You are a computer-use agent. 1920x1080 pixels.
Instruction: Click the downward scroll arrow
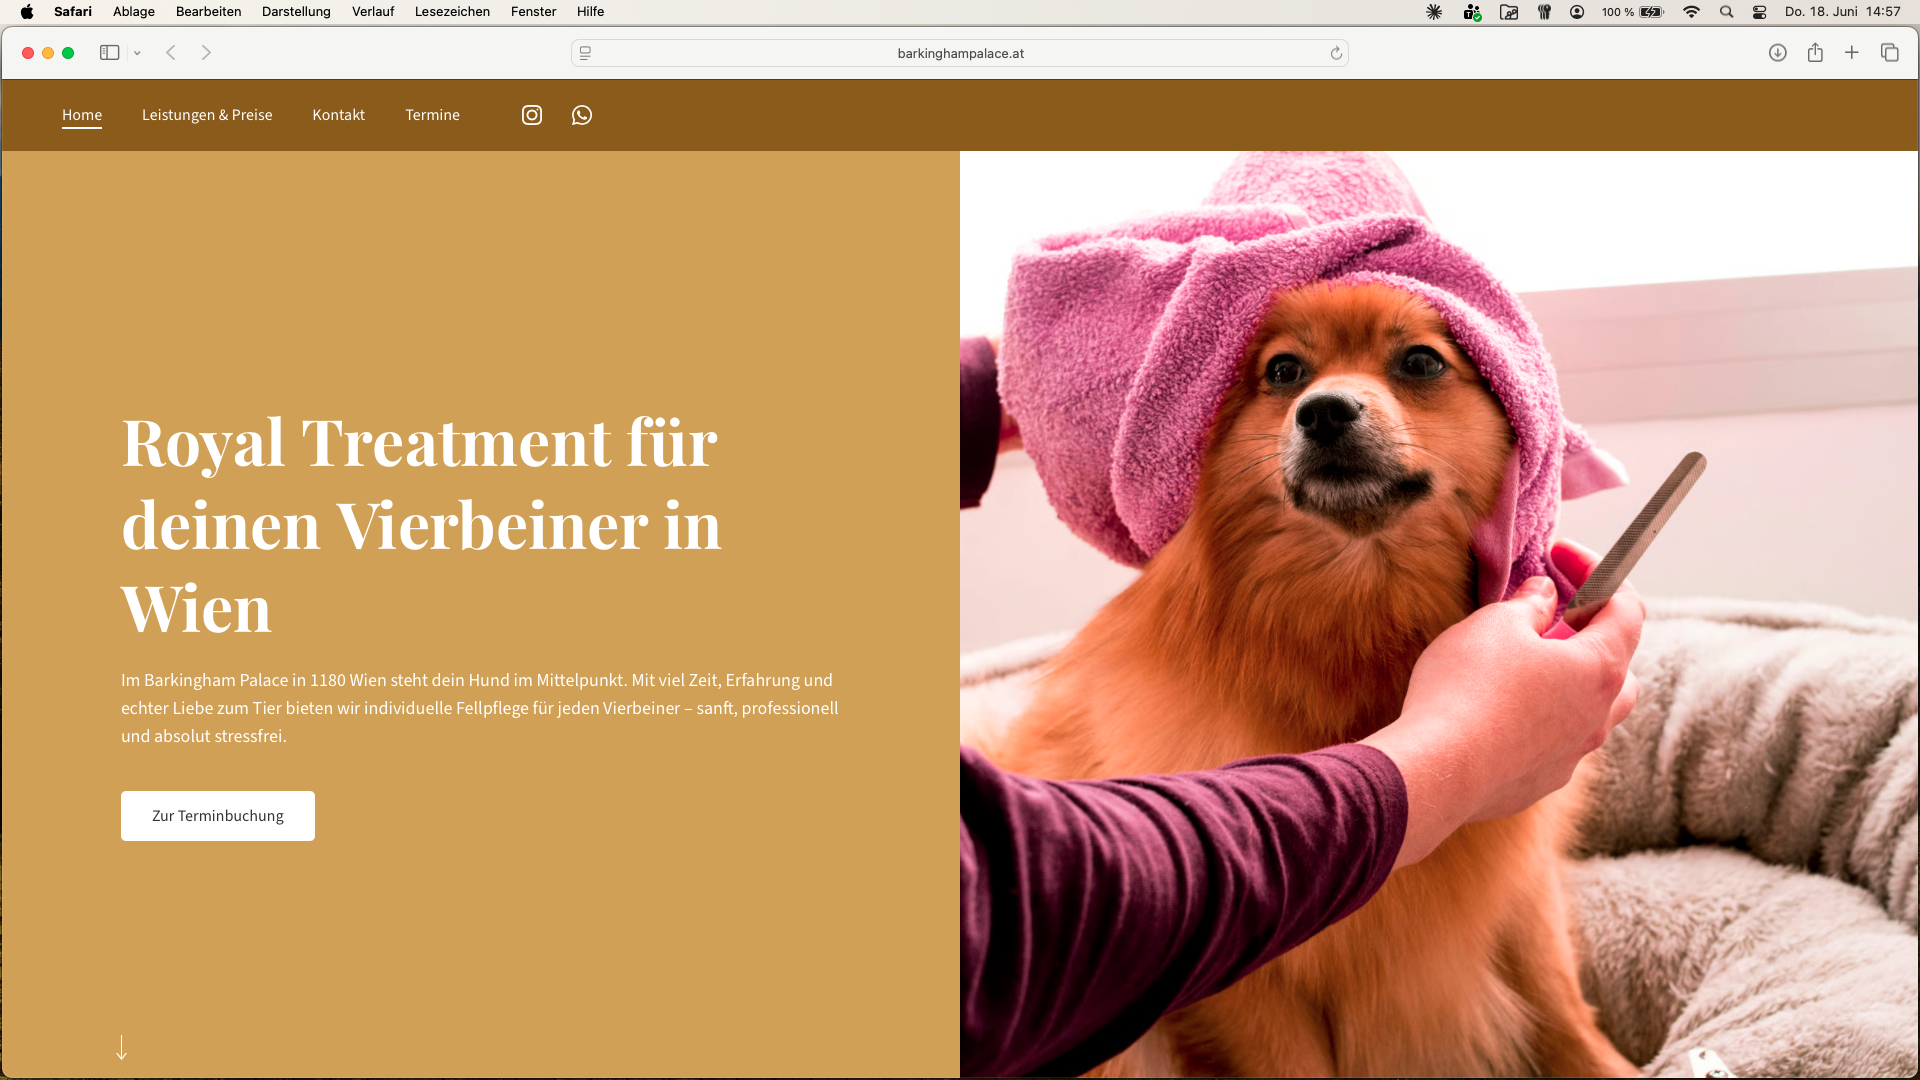pos(122,1047)
